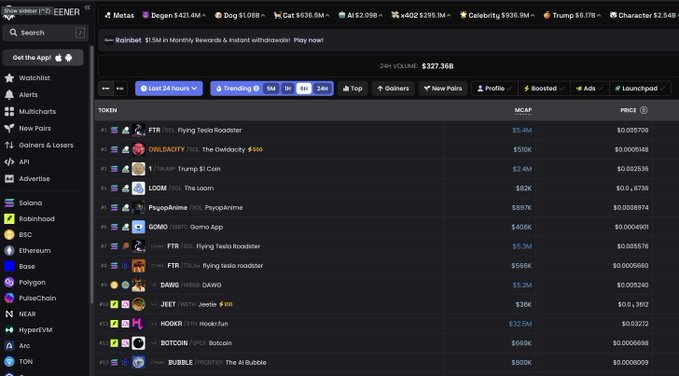Viewport: 679px width, 376px height.
Task: Open the Rainbet ad link
Action: (128, 40)
